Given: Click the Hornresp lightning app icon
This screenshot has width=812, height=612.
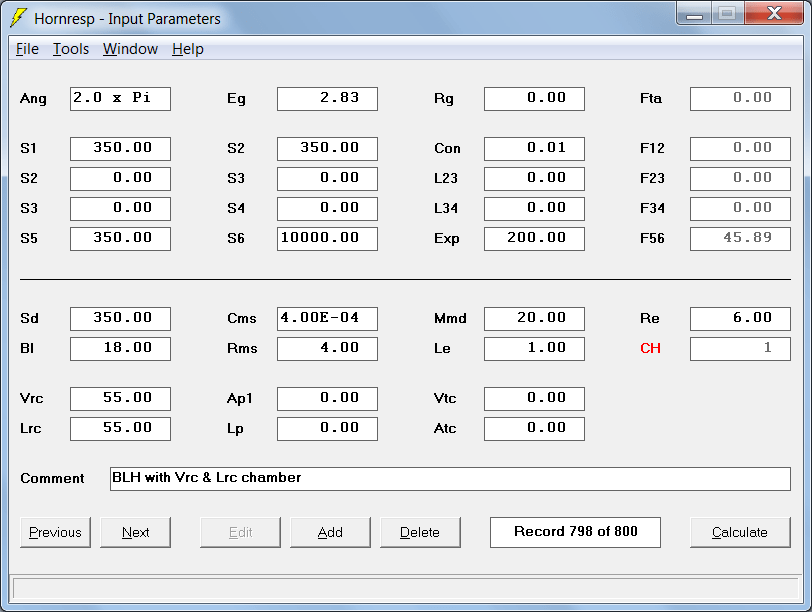Looking at the screenshot, I should coord(19,18).
